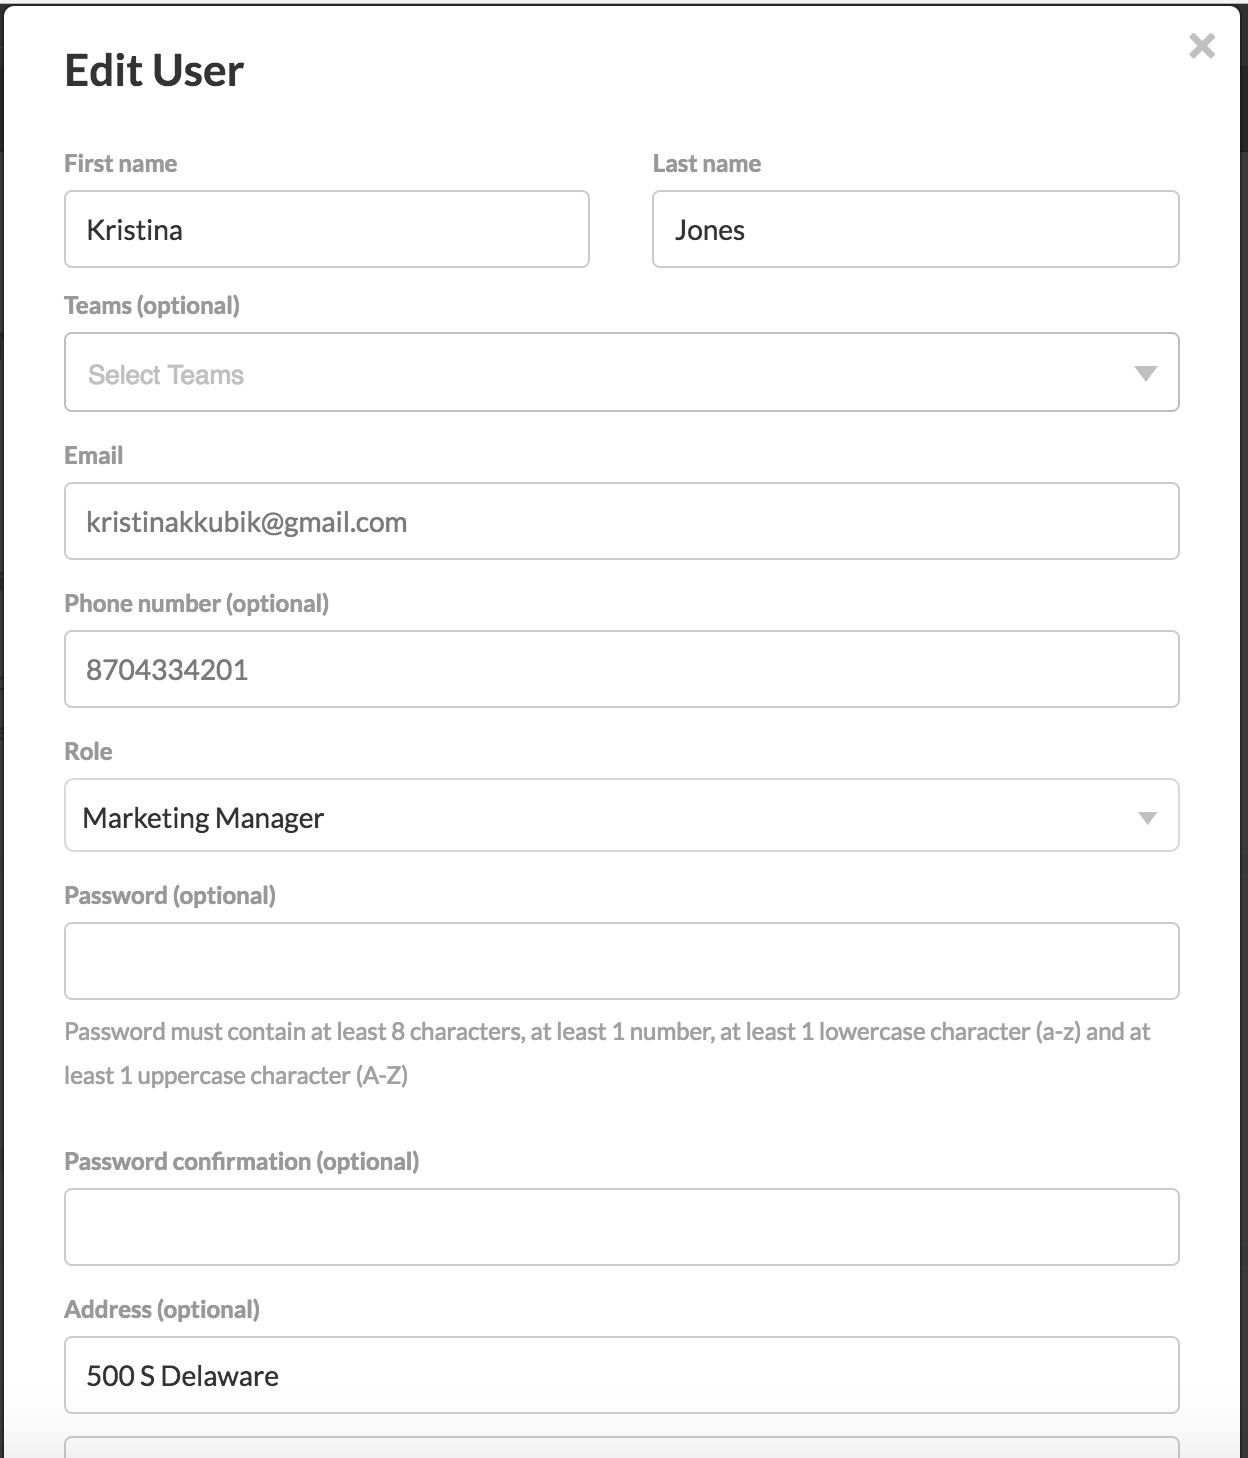Click the "Phone number (optional)" label
1248x1458 pixels.
tap(197, 604)
